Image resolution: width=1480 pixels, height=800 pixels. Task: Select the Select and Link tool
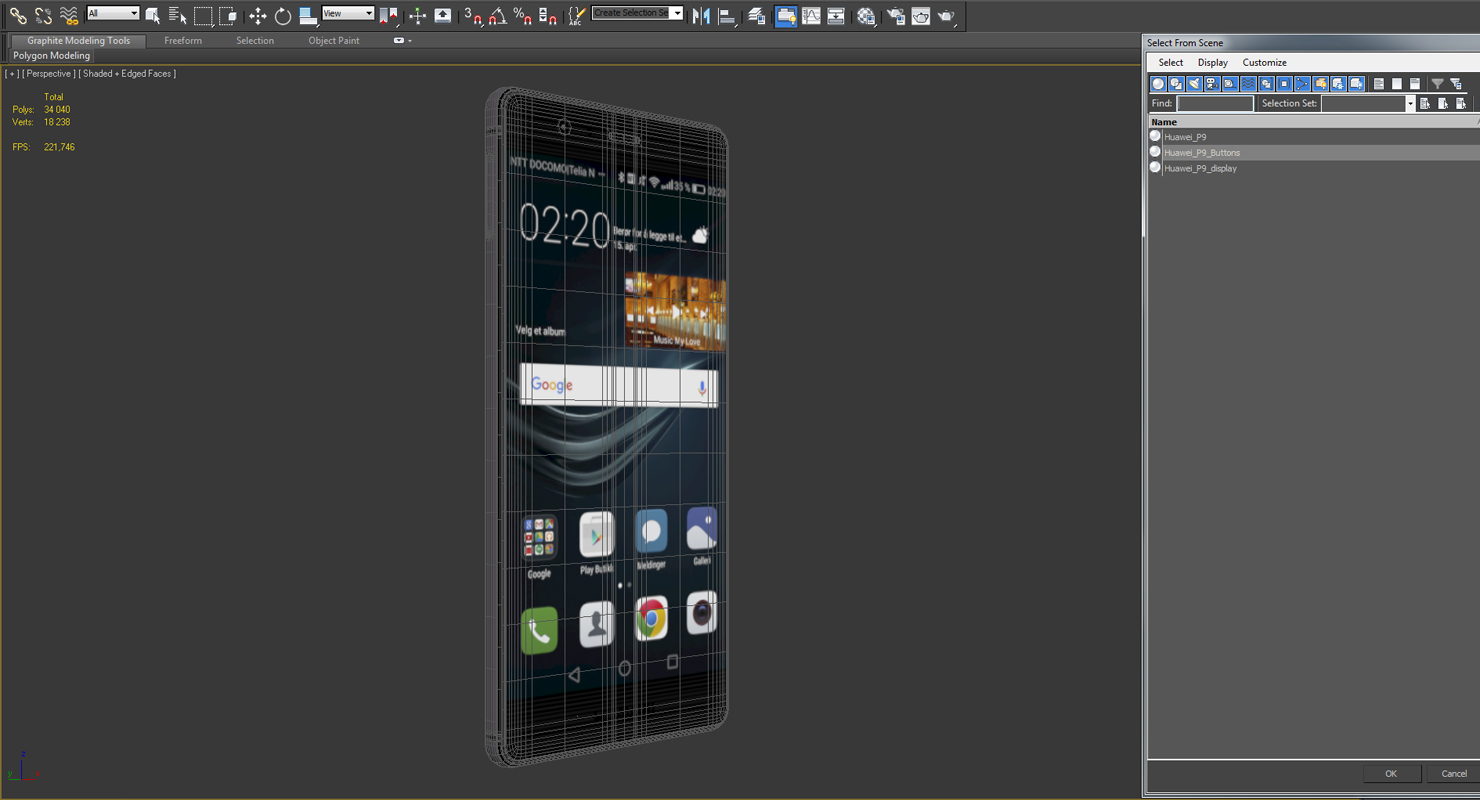(18, 15)
